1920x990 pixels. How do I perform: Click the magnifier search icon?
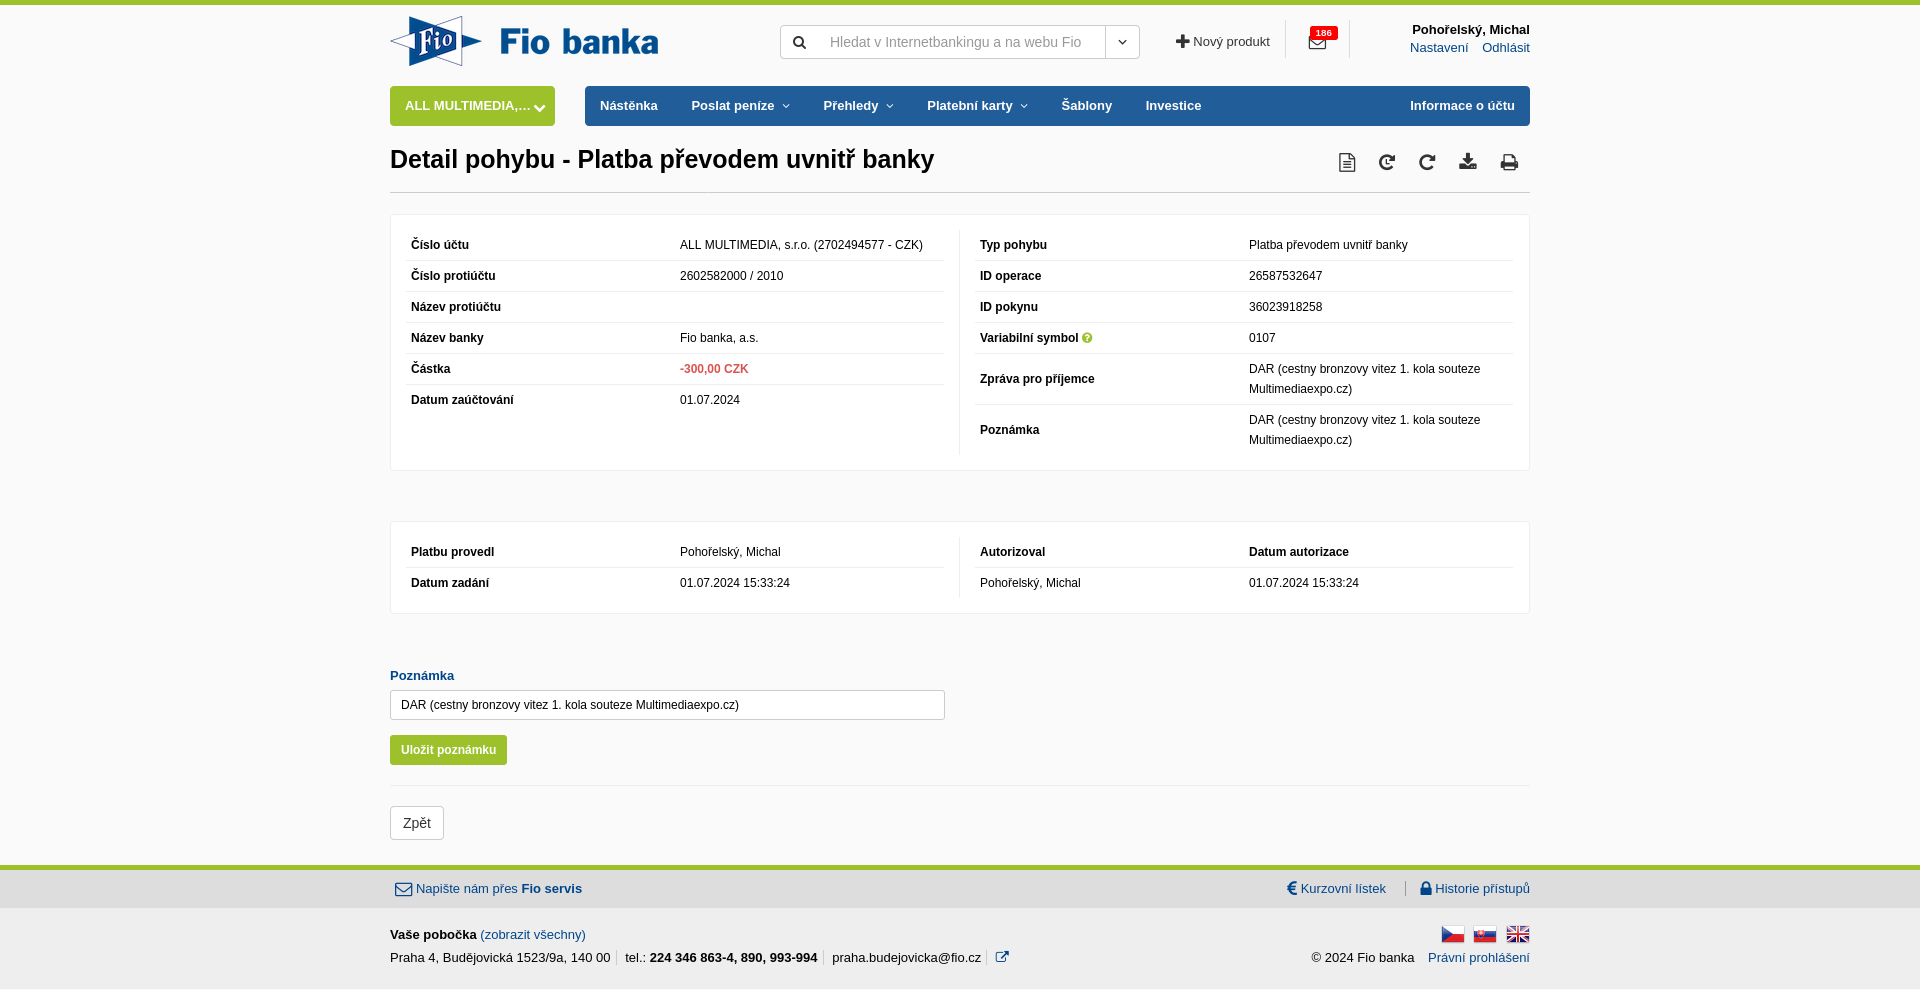click(799, 42)
